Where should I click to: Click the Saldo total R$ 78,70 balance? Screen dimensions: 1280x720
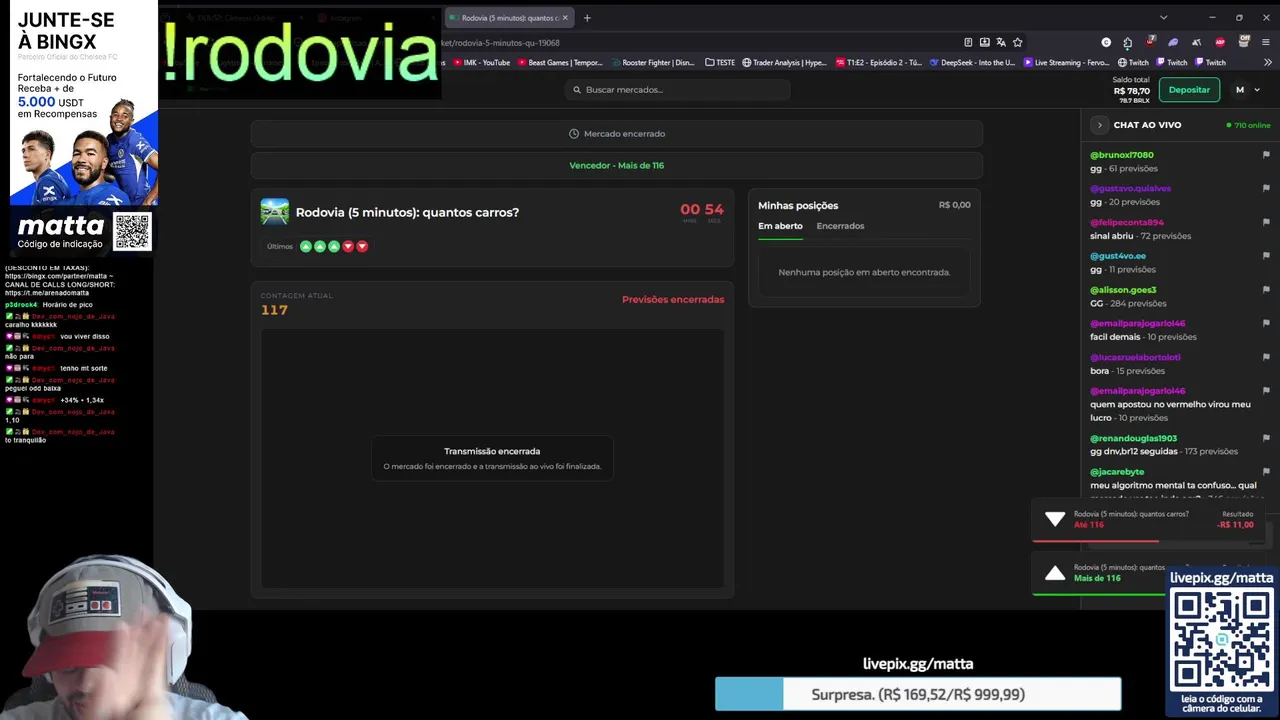(1131, 90)
